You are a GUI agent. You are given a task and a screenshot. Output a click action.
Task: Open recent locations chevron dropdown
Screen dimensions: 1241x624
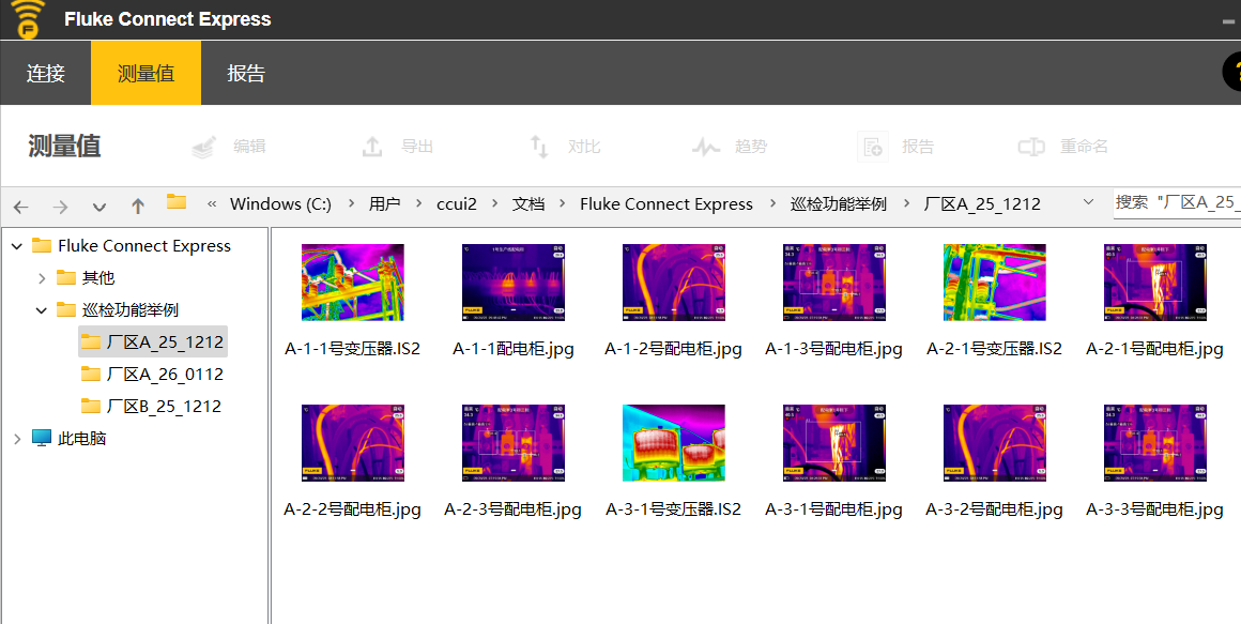point(99,206)
